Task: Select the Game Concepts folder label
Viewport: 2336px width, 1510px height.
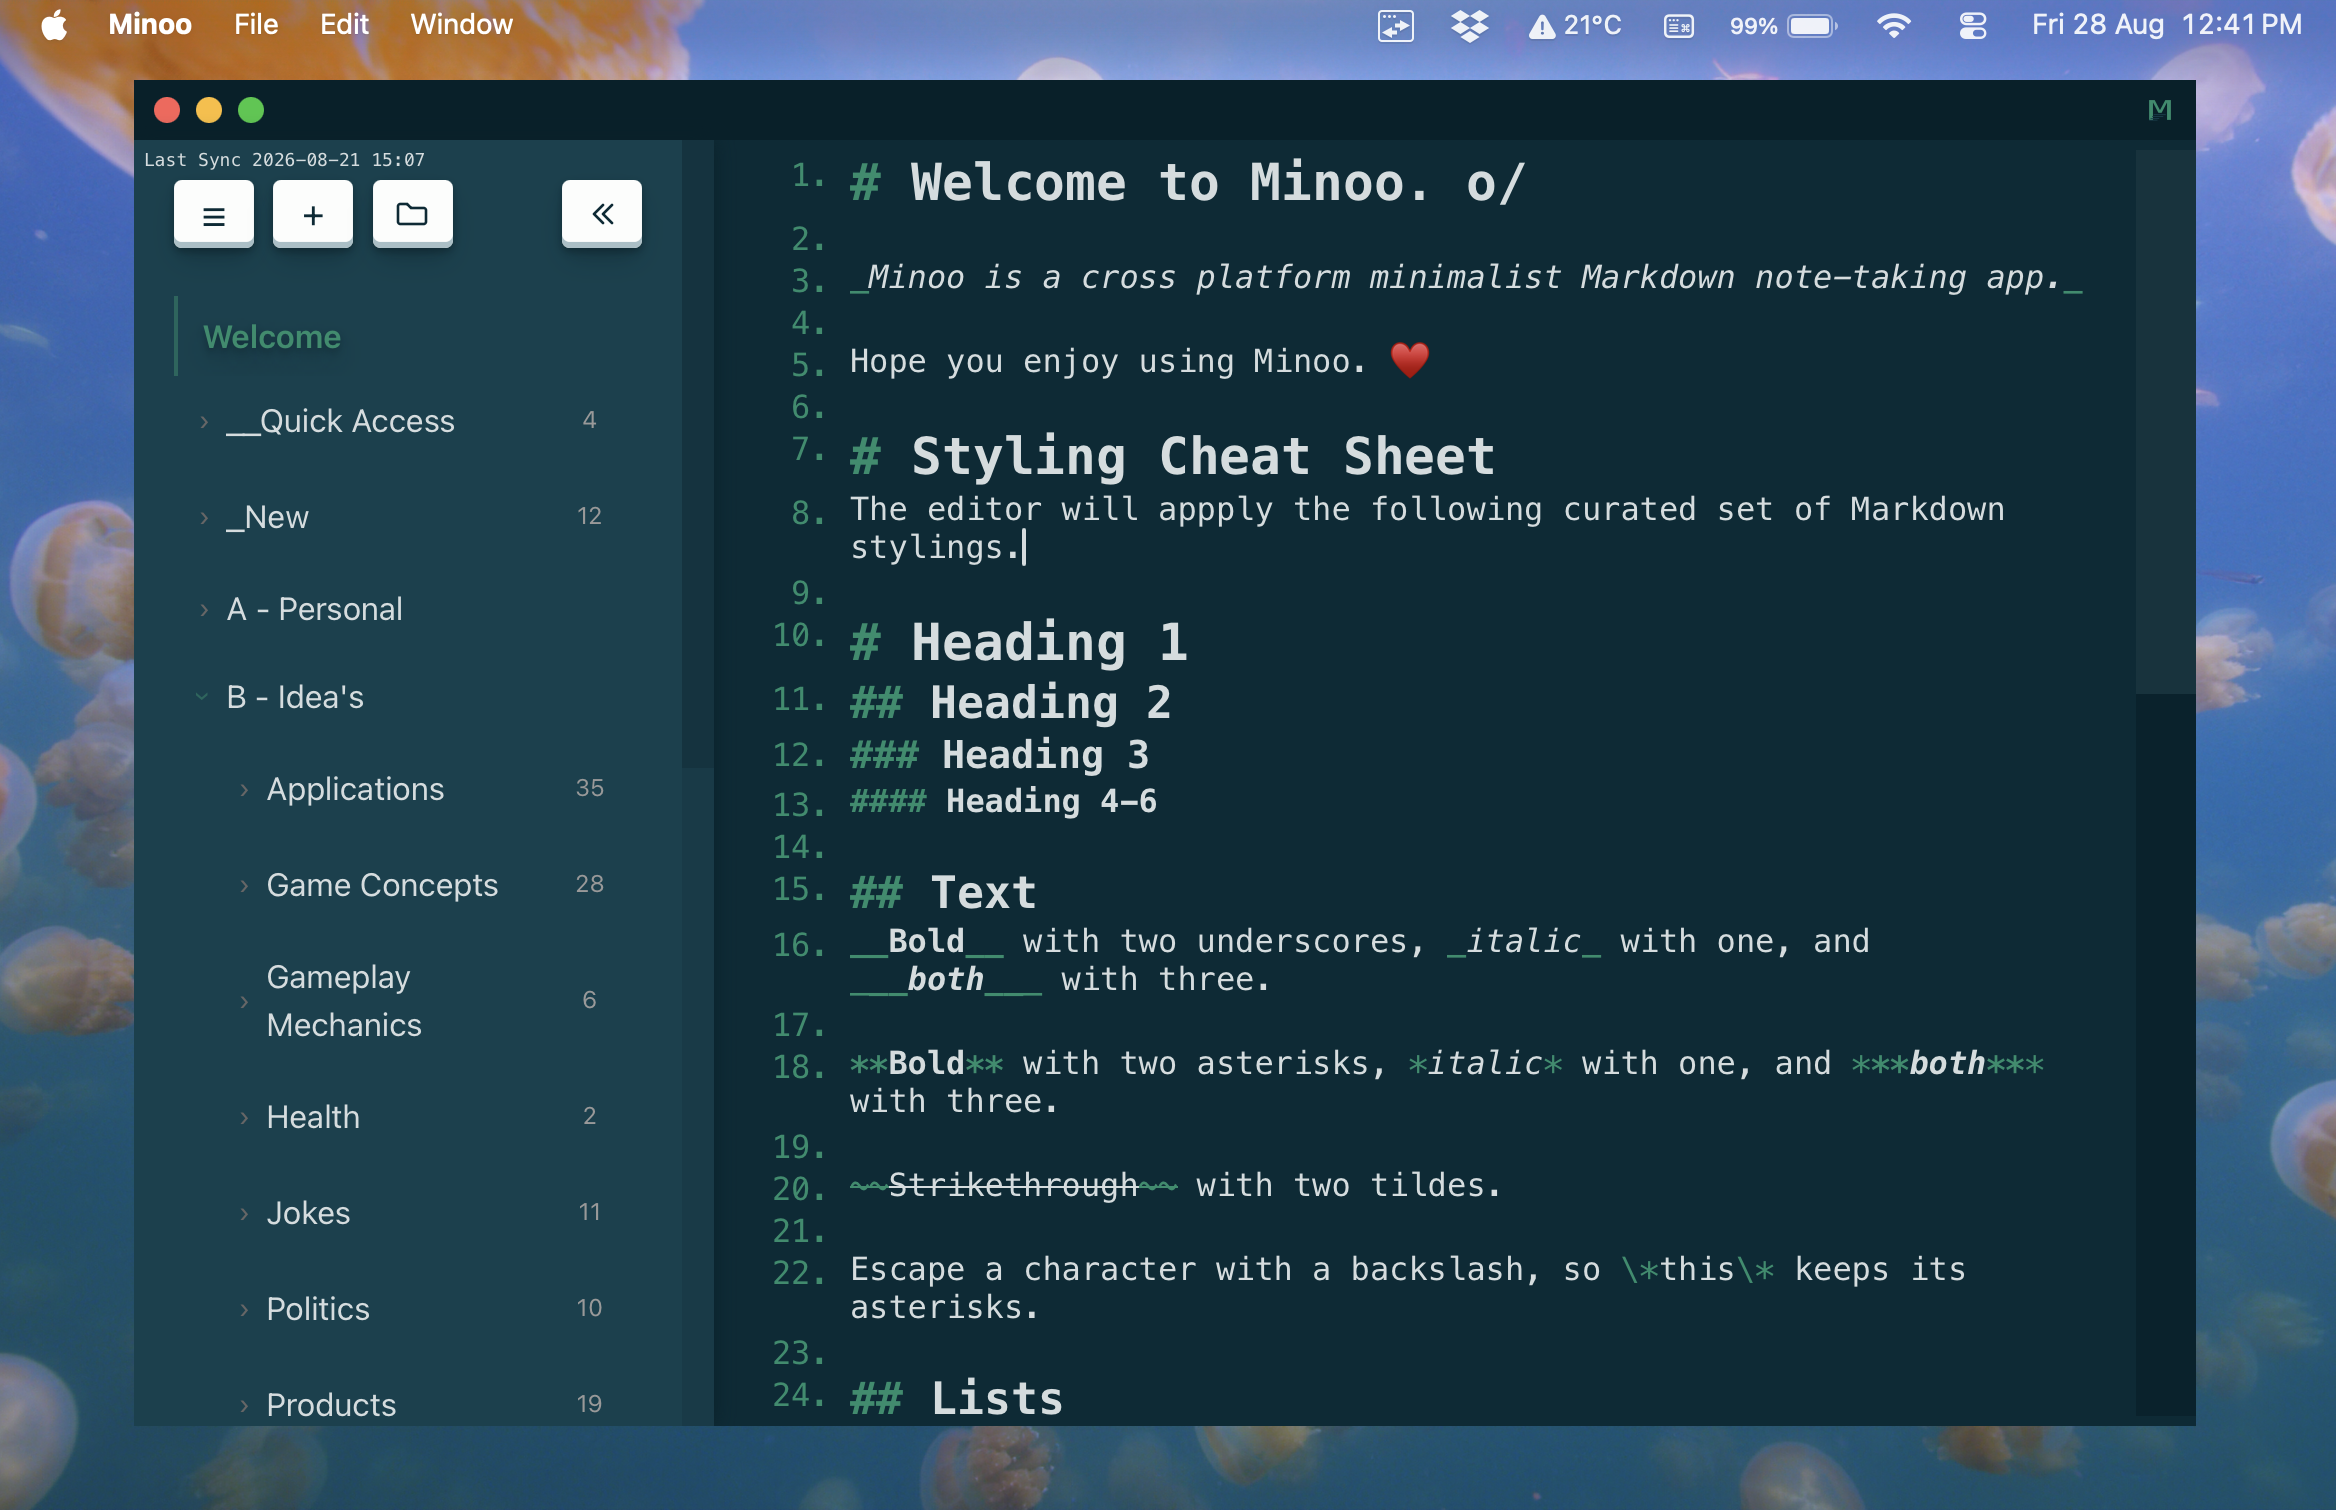Action: pyautogui.click(x=382, y=886)
